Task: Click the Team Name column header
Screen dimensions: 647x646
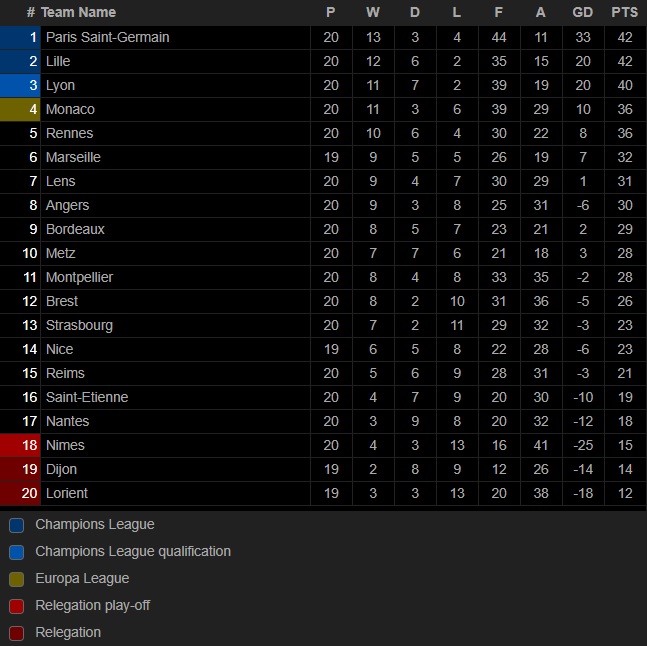Action: (78, 12)
